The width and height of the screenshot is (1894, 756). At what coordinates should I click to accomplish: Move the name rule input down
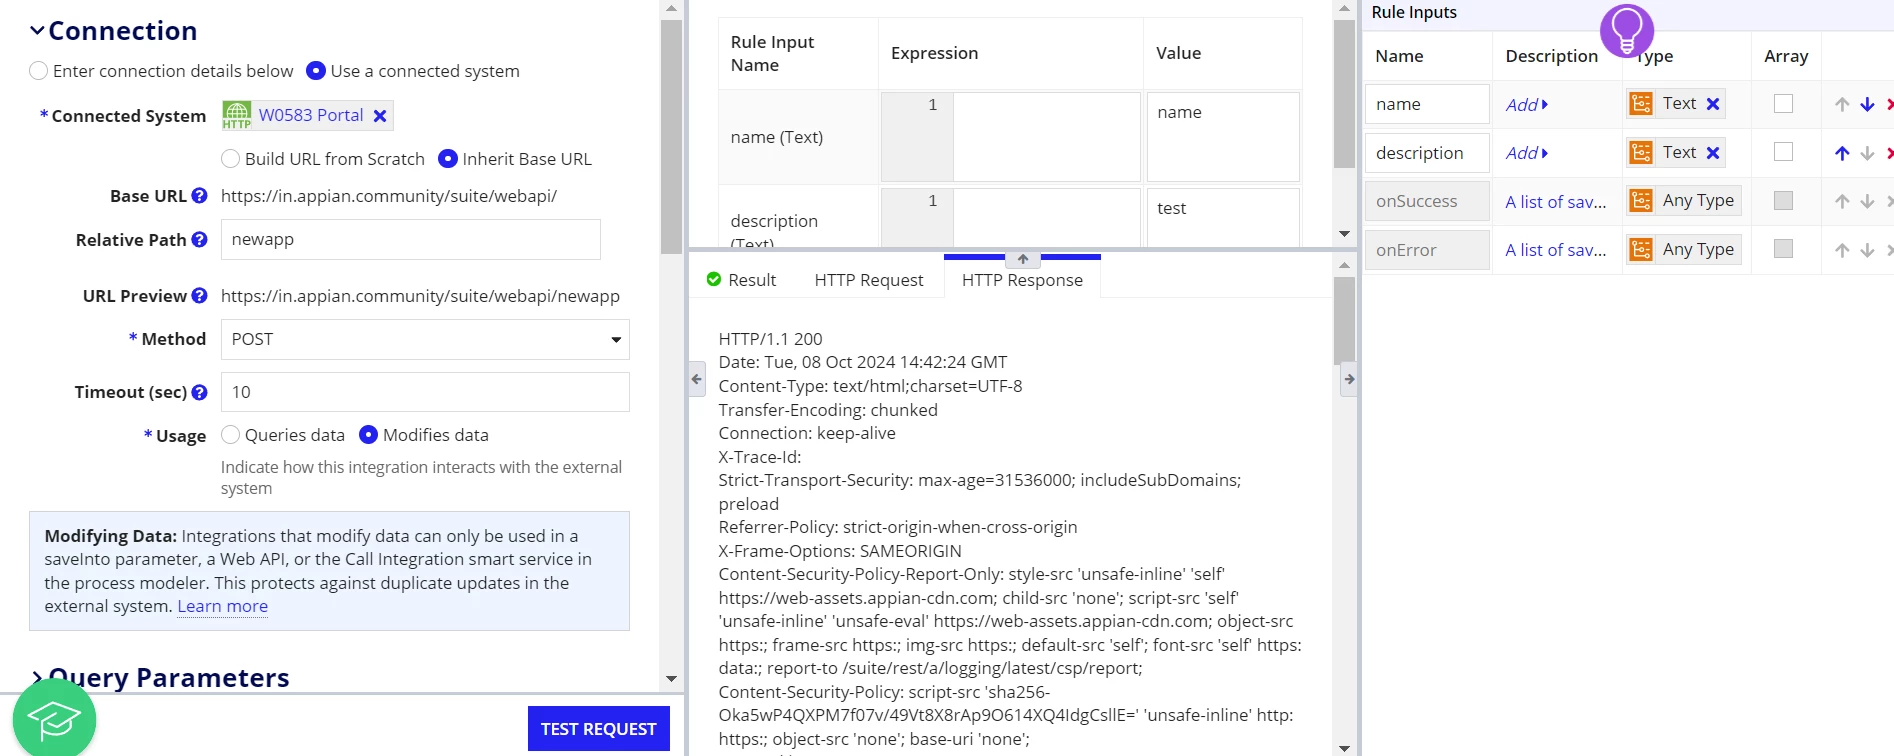click(1867, 104)
